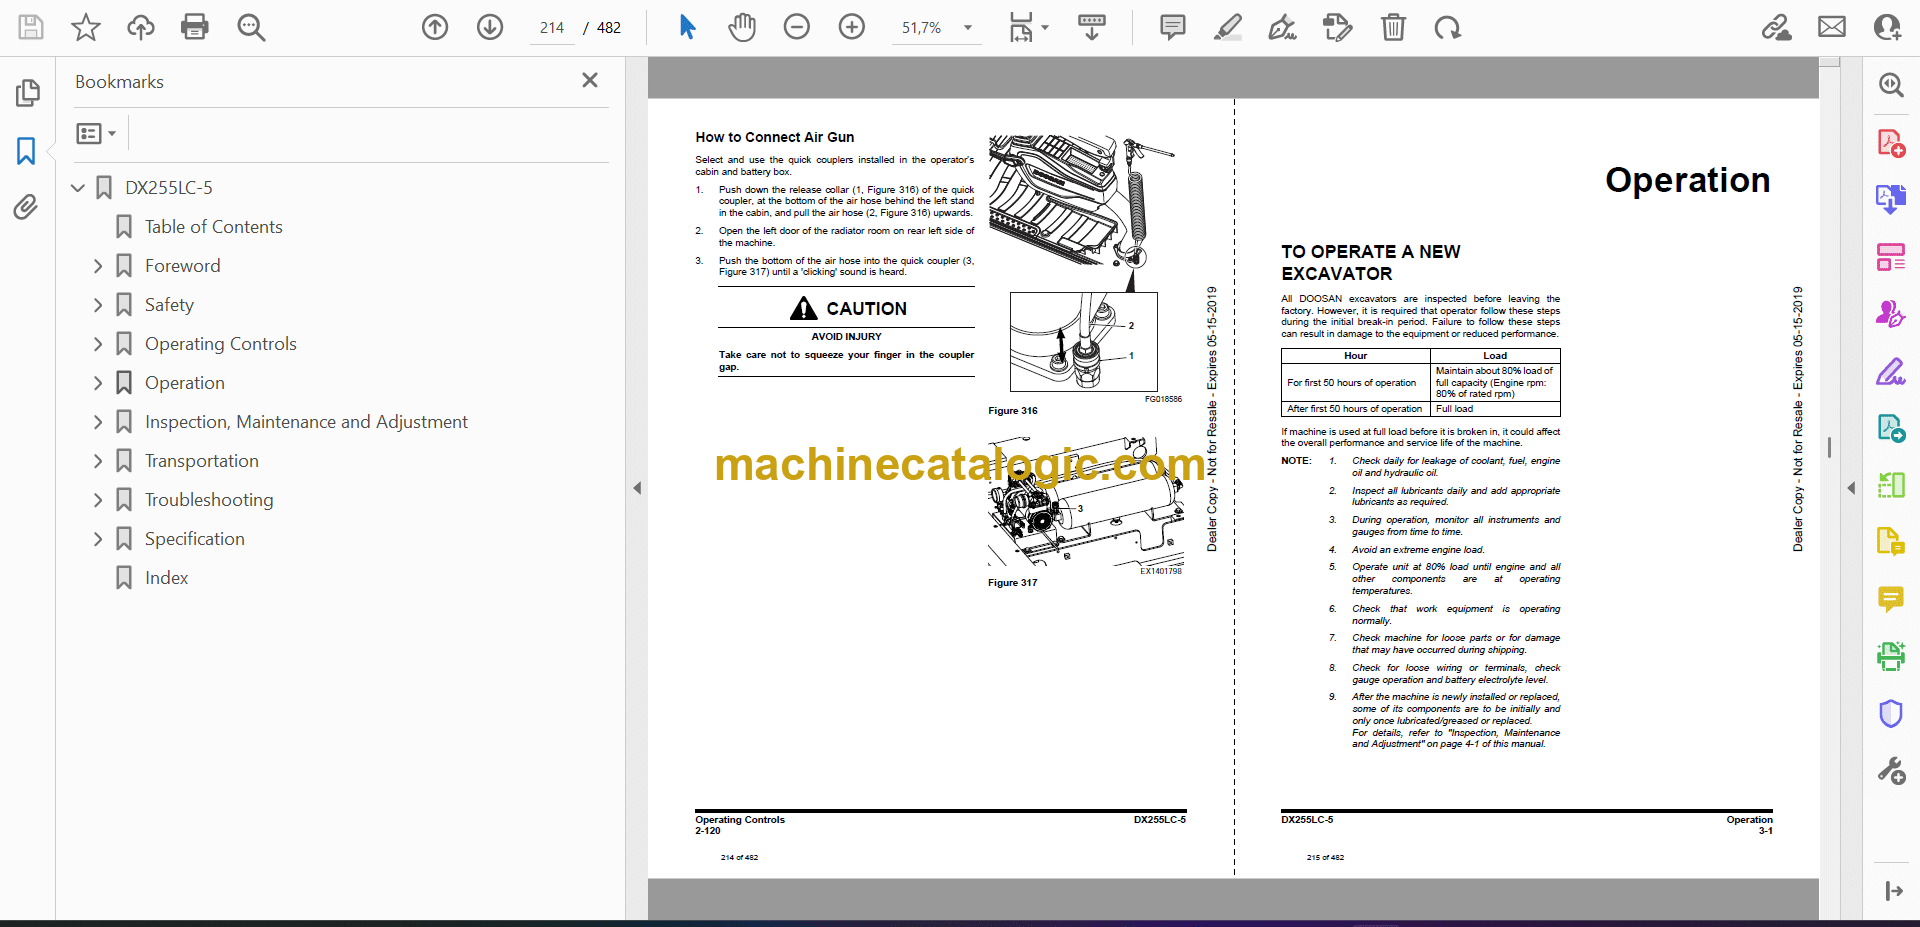Go to previous page arrow
Viewport: 1920px width, 927px height.
(435, 27)
